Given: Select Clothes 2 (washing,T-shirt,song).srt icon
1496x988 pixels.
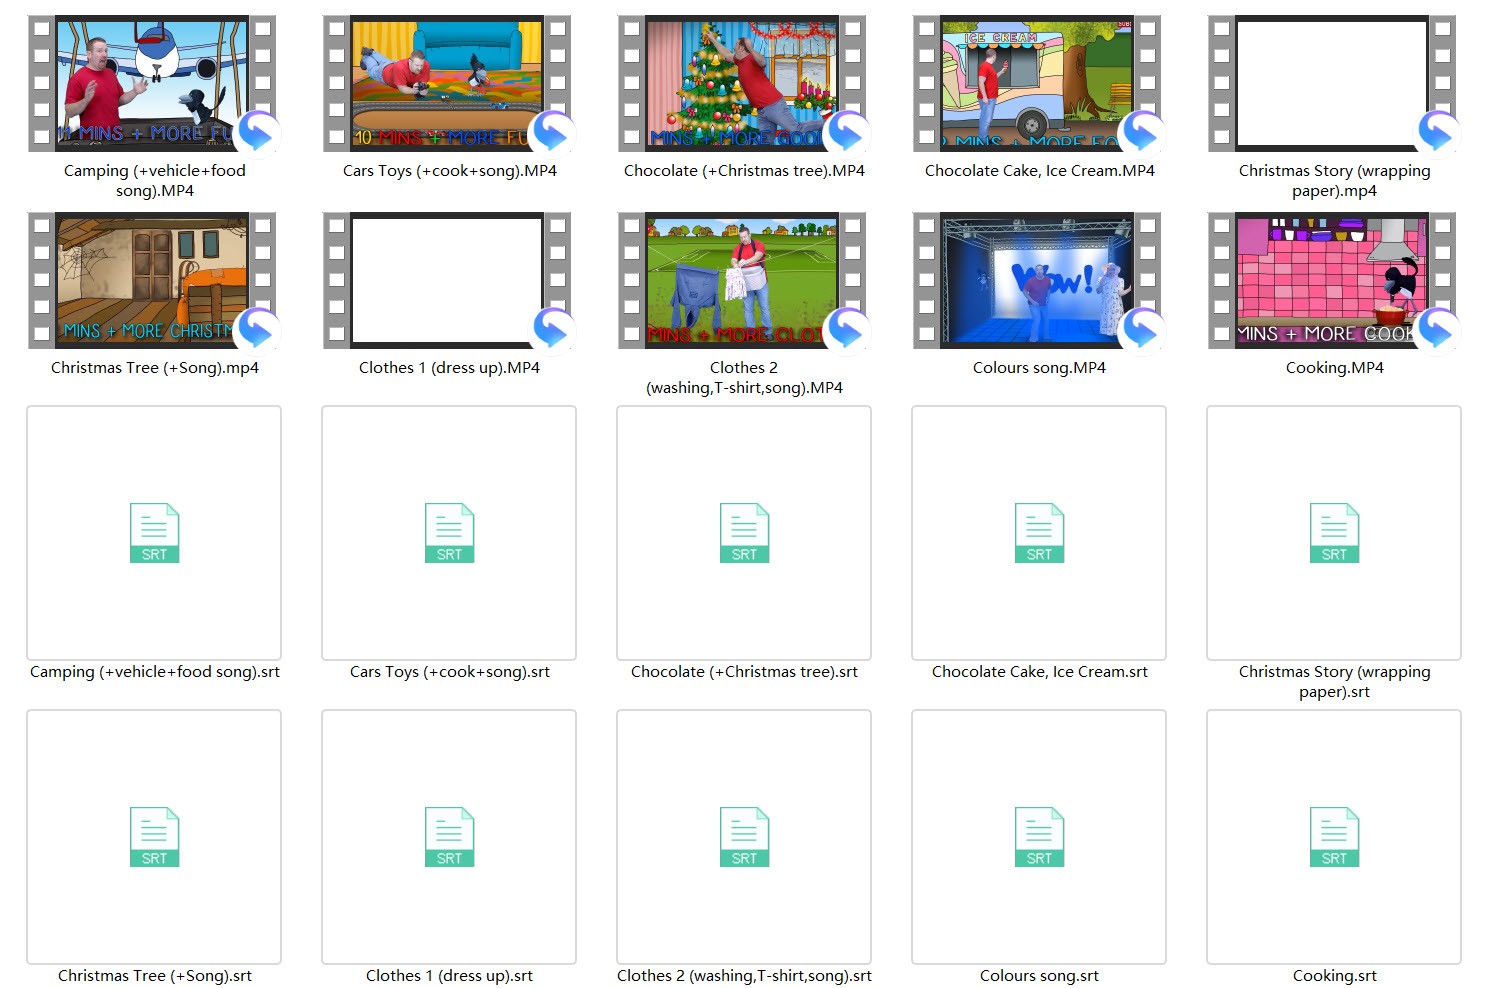Looking at the screenshot, I should (x=744, y=837).
